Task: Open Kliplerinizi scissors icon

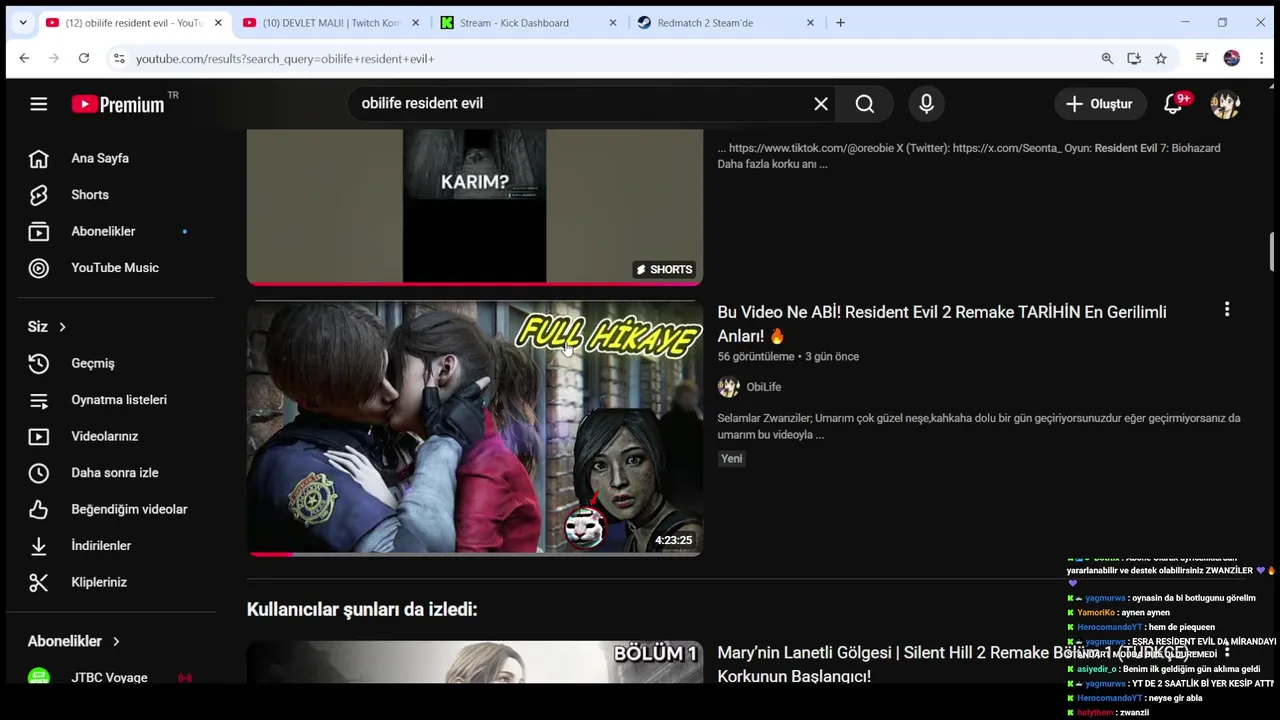Action: click(x=38, y=582)
